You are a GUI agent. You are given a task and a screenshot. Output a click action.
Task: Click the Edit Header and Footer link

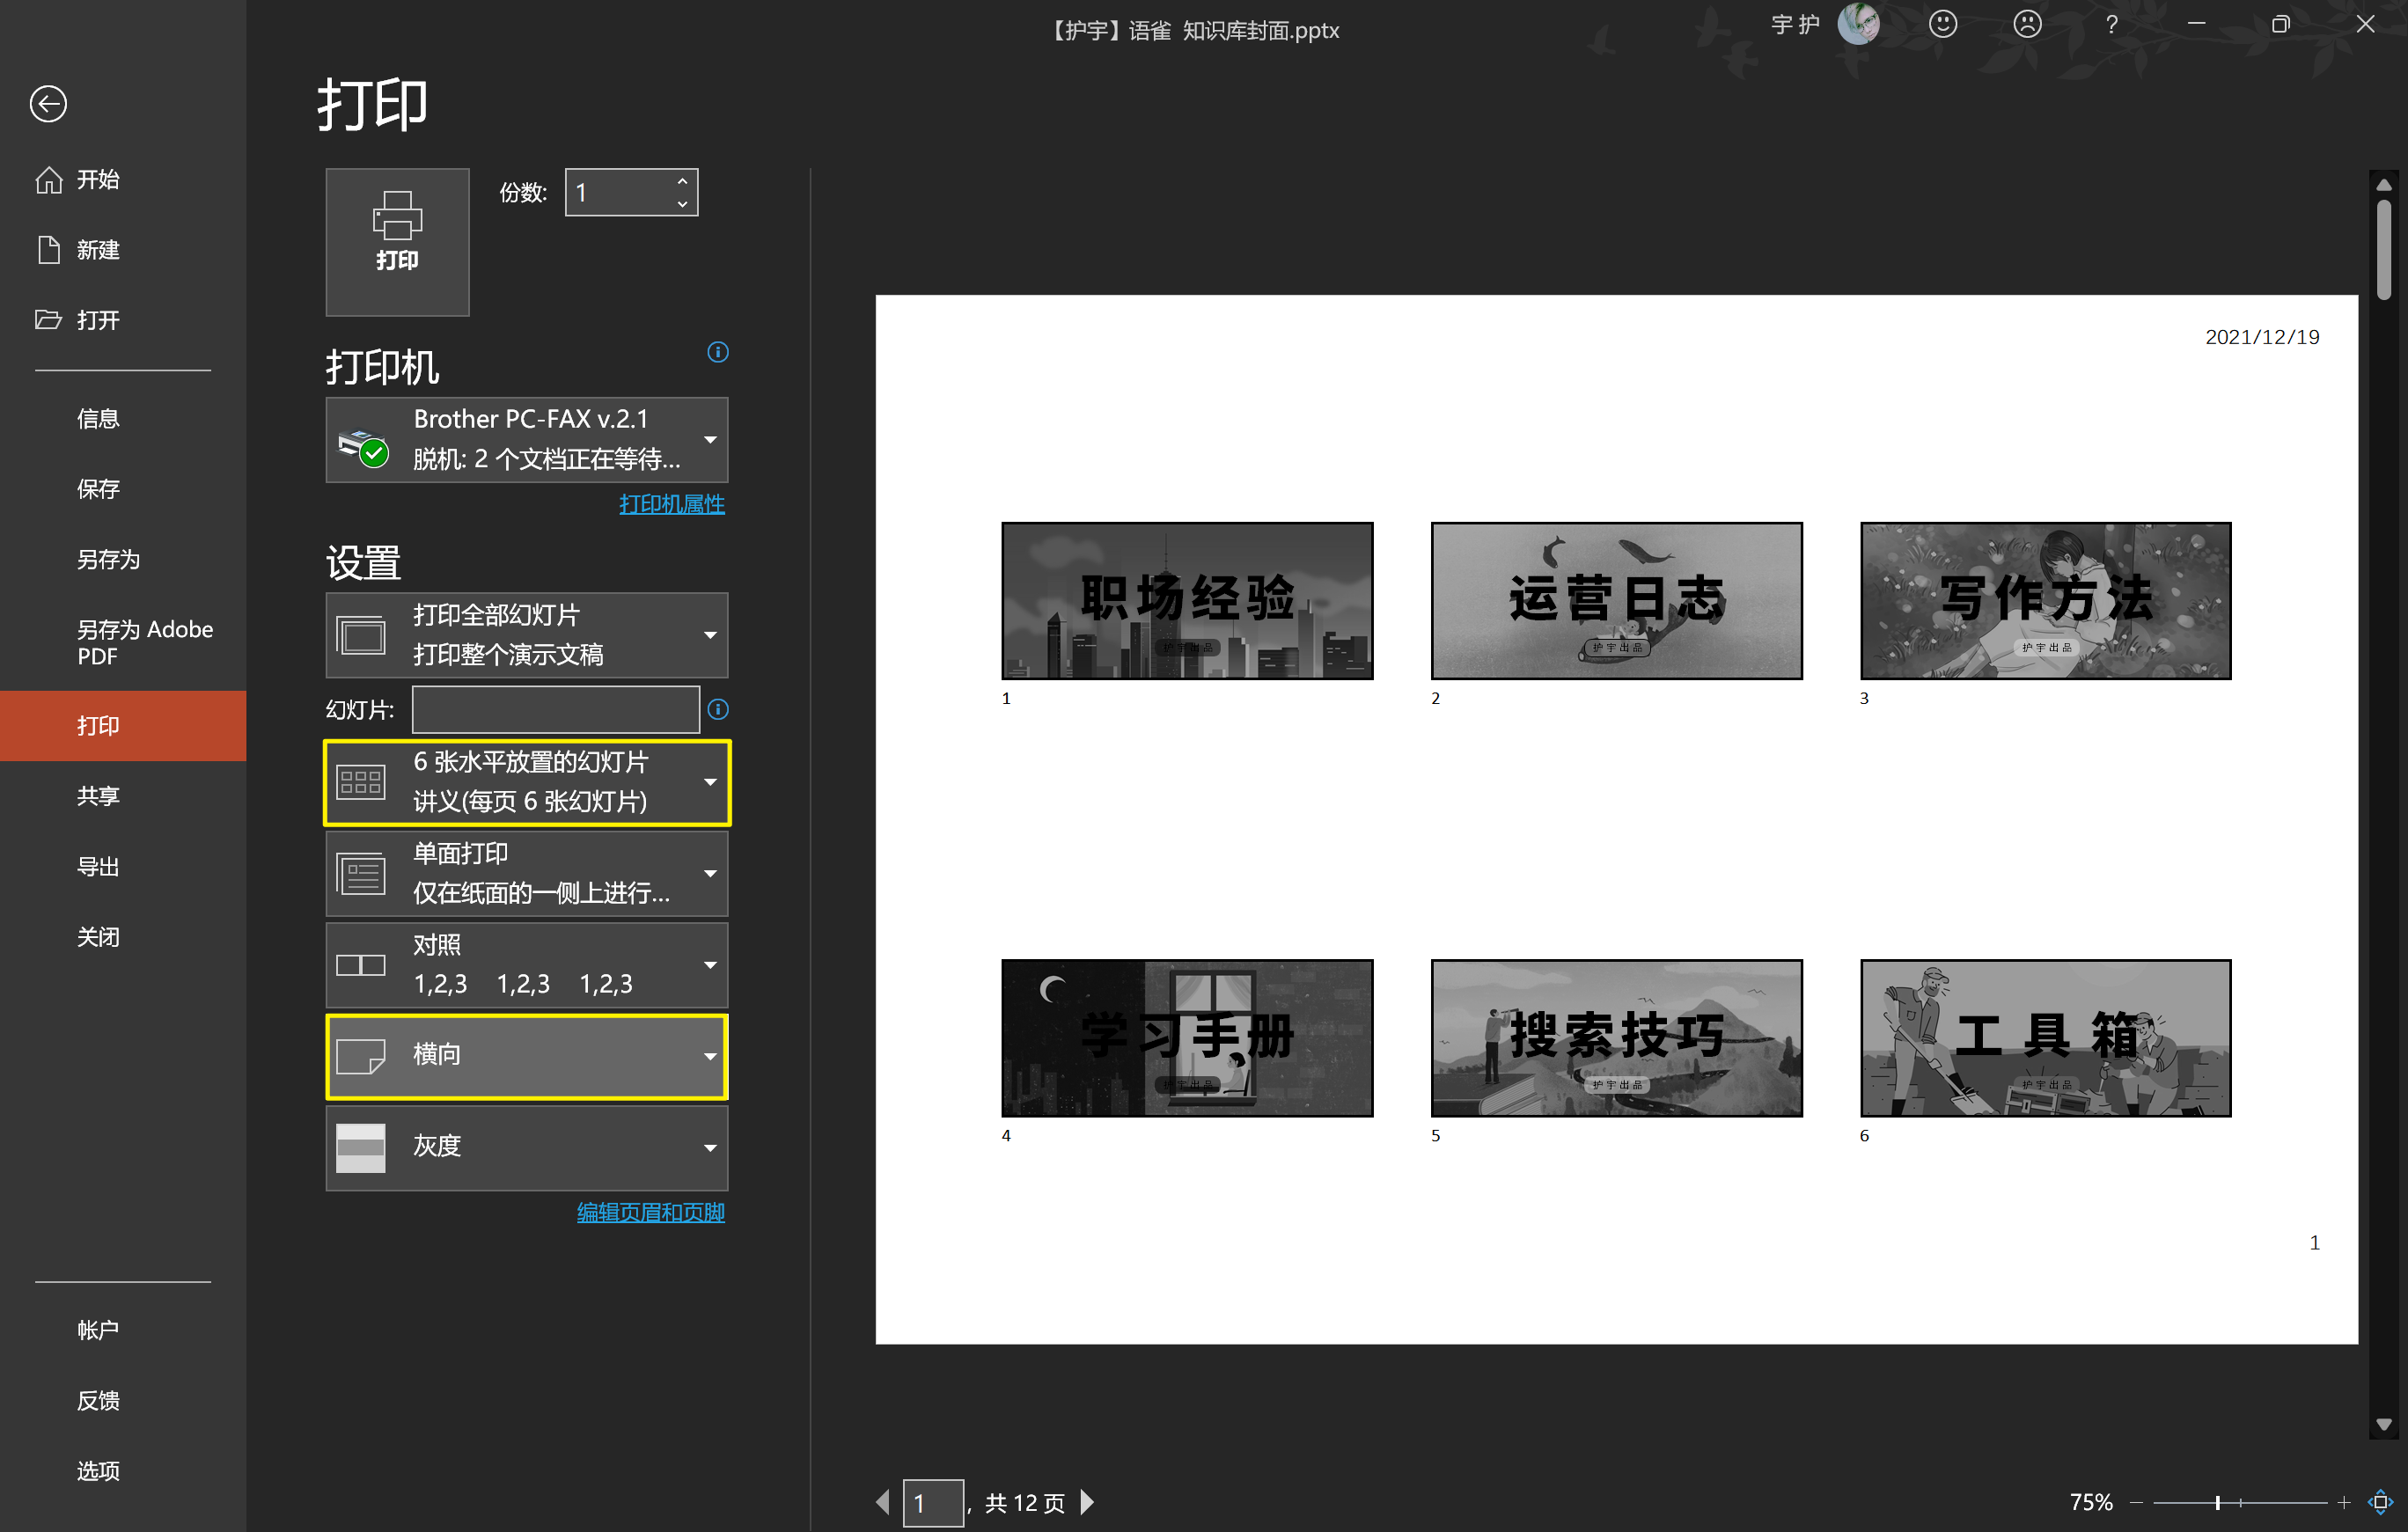point(650,1212)
